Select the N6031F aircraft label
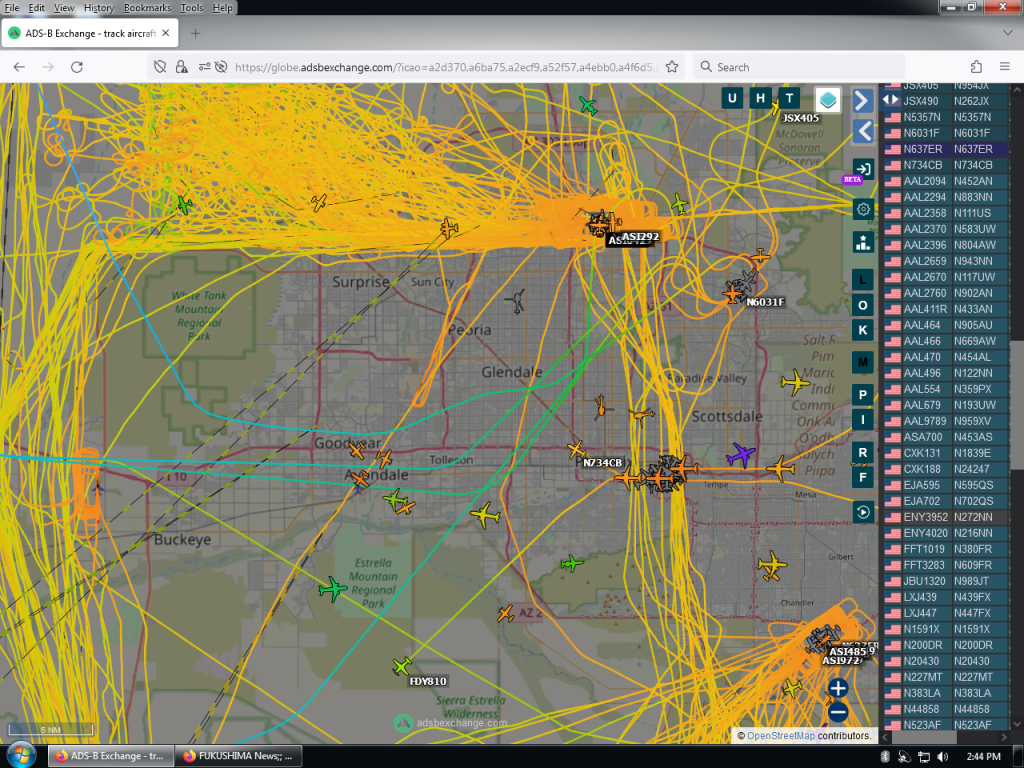 [x=765, y=302]
